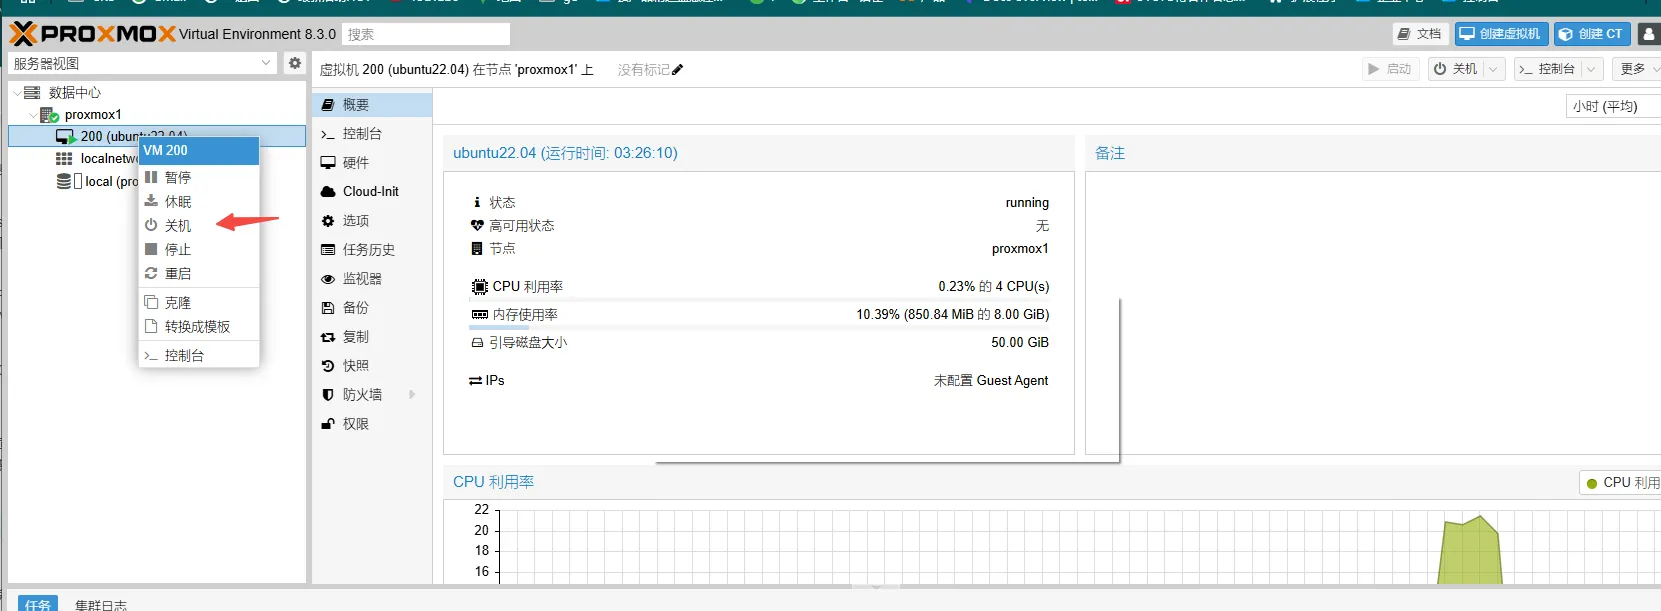Open Documentation (文档) button
This screenshot has height=611, width=1661.
coord(1420,34)
